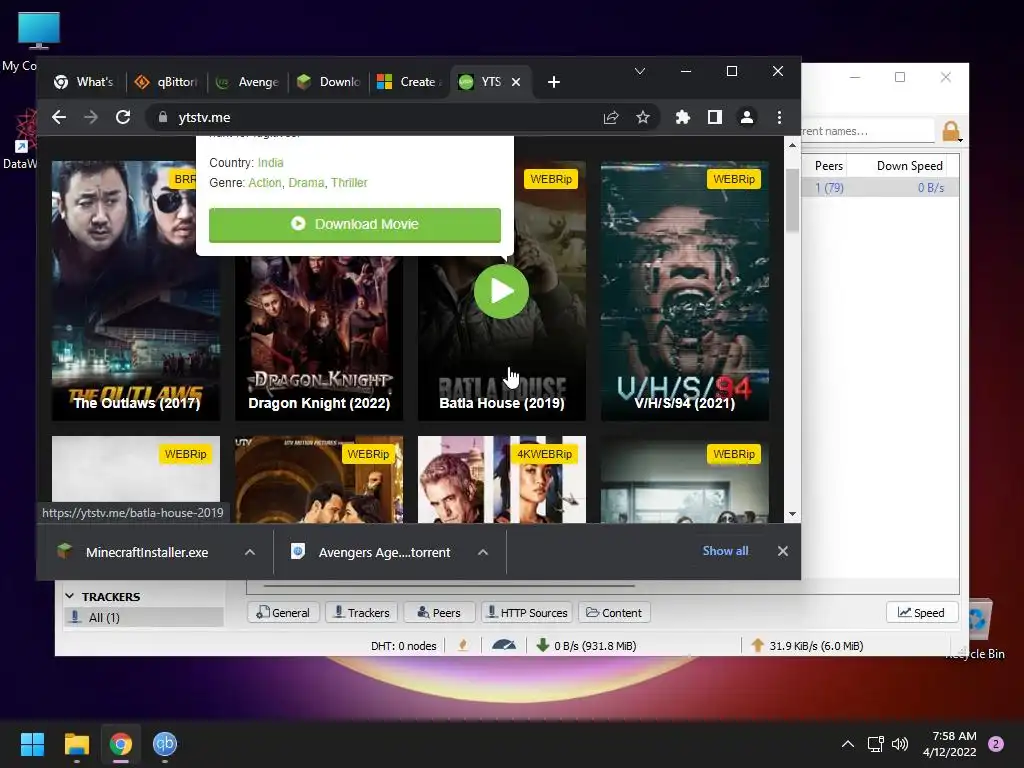
Task: Sort by Down Speed column in qBittorrent
Action: [909, 166]
